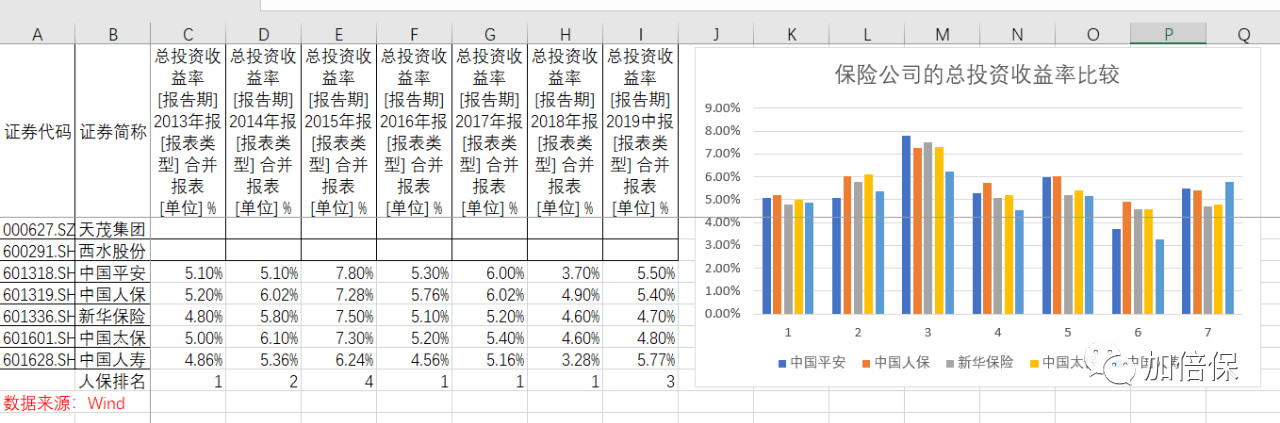The image size is (1280, 423).
Task: Select column D header
Action: [263, 34]
